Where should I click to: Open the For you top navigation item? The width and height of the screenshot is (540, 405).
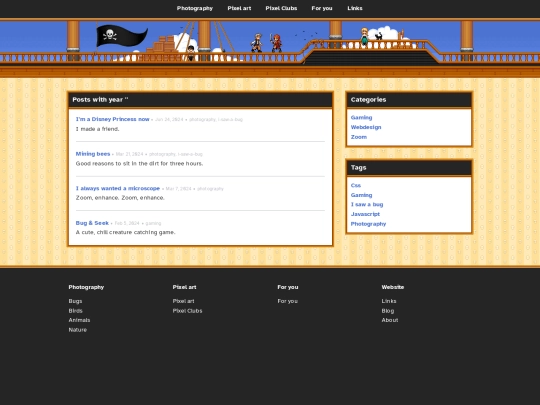coord(322,8)
